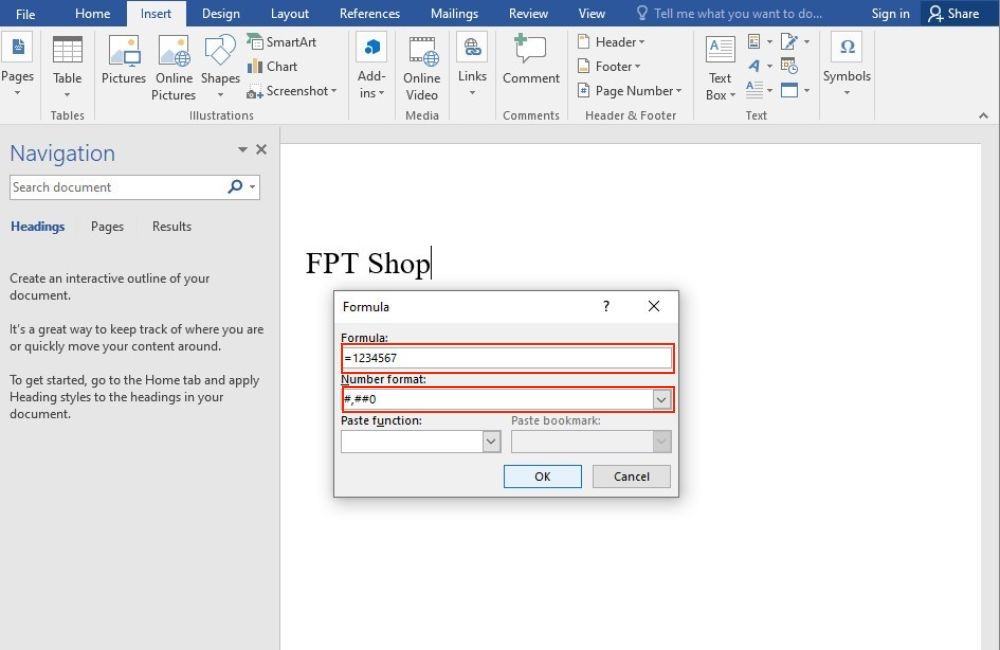Click OK in Formula dialog
The width and height of the screenshot is (1000, 650).
coord(542,476)
